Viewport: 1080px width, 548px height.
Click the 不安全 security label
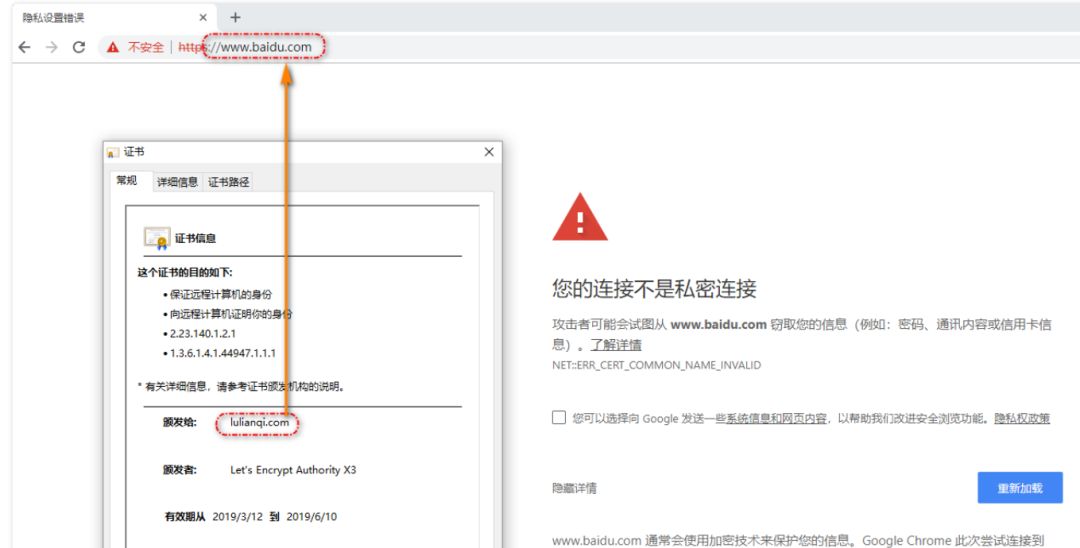pyautogui.click(x=145, y=47)
